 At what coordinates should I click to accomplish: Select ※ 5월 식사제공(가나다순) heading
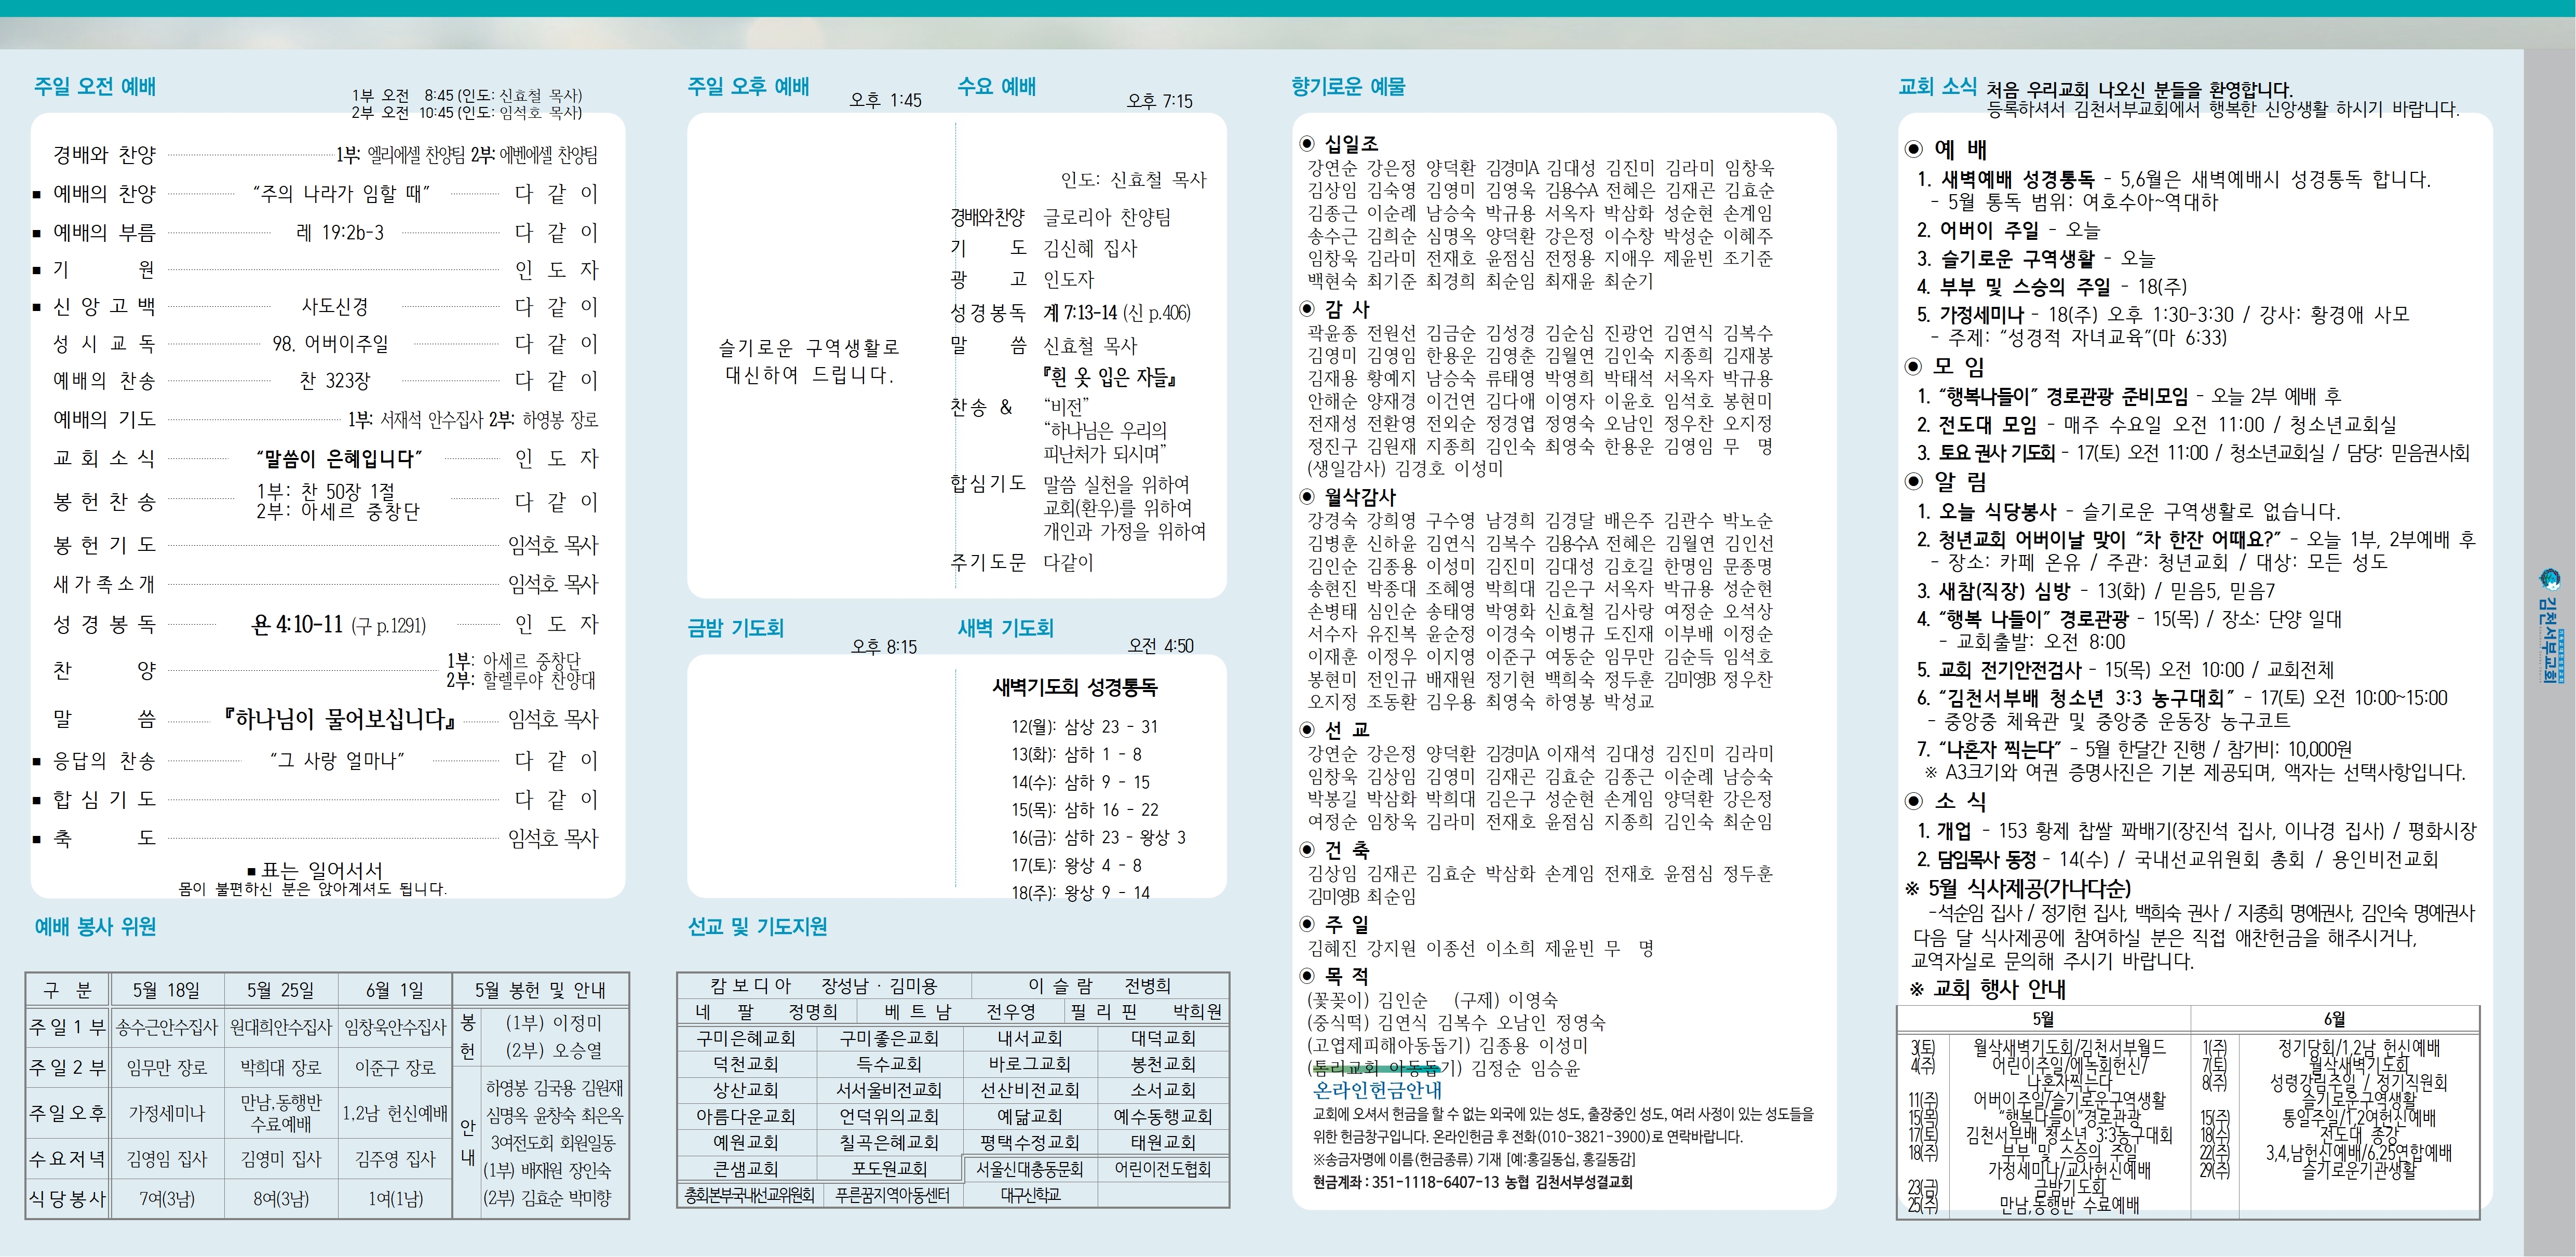click(x=2018, y=888)
